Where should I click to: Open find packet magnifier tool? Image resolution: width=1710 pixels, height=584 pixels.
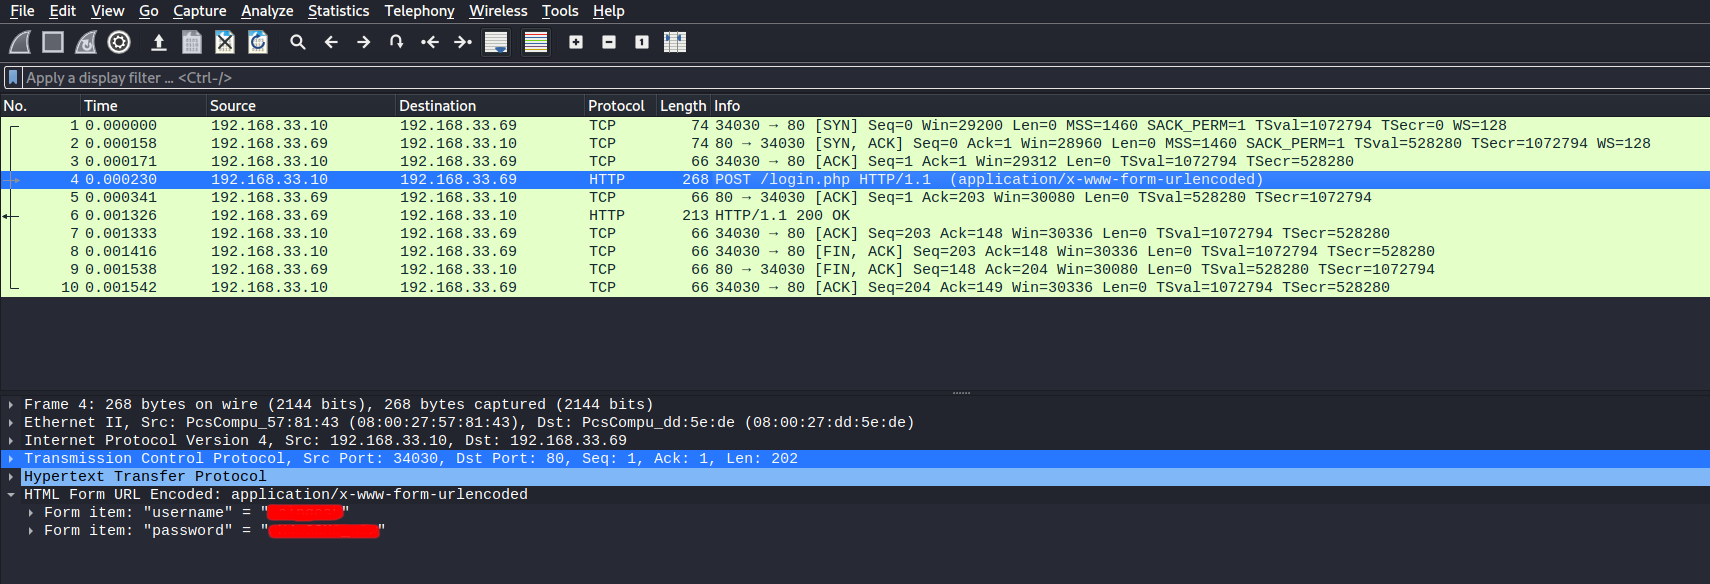[x=298, y=42]
